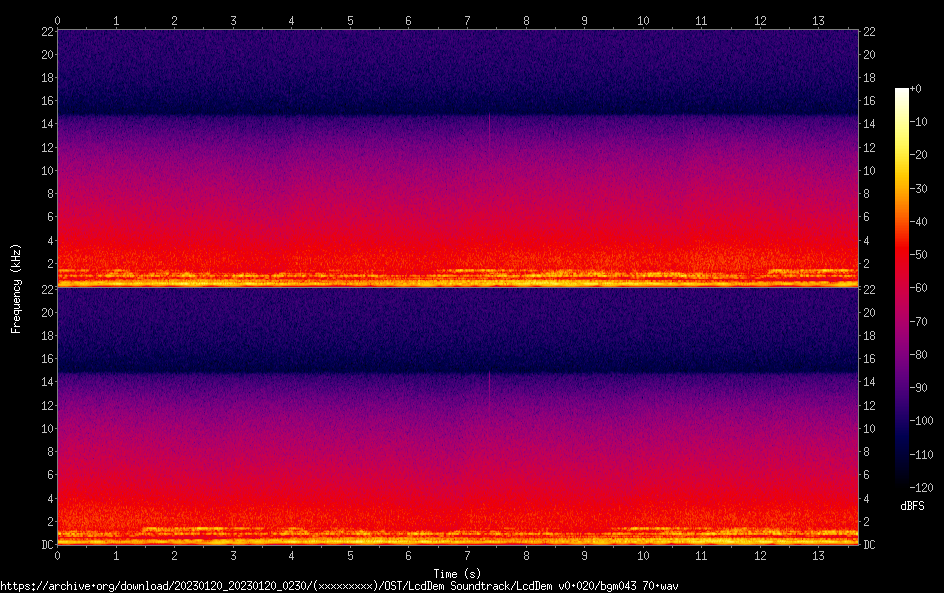
Task: Click the 'Frequency (kHz)' vertical axis label
Action: pos(16,287)
